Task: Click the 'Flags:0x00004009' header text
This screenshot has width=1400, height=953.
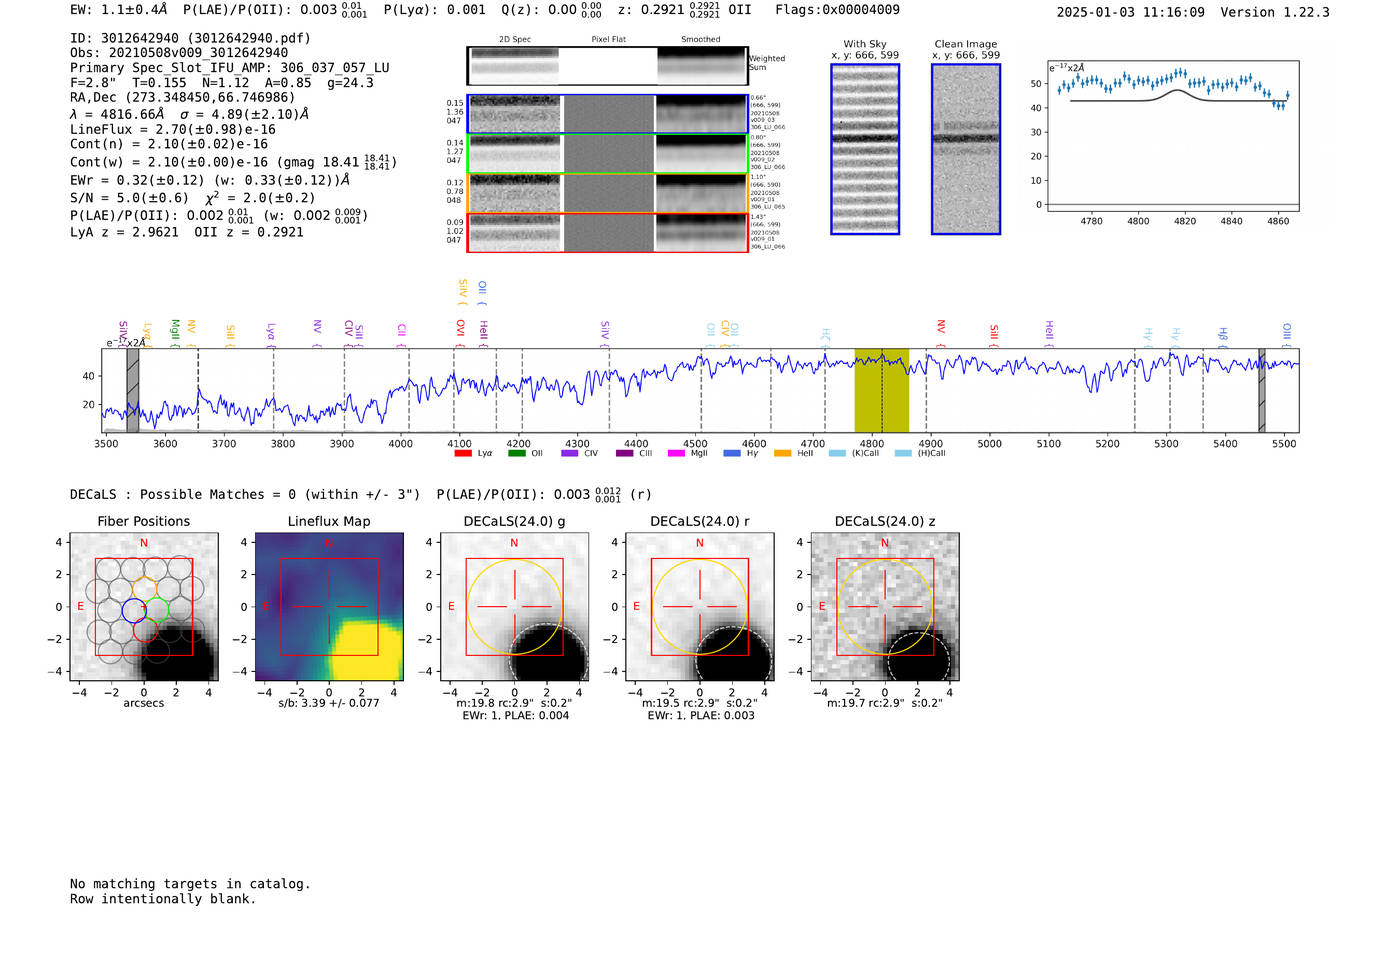Action: 837,10
